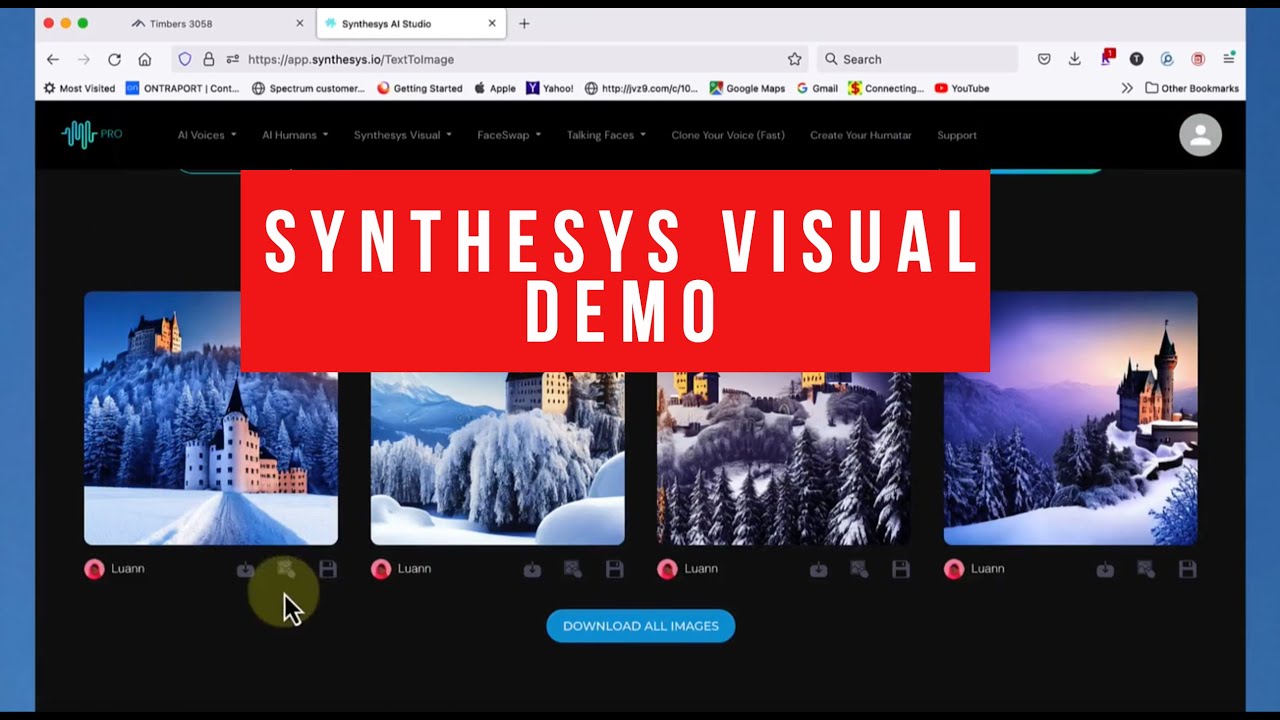Open the fourth purple sunset castle thumbnail
Screen dimensions: 1280x720
tap(1071, 418)
